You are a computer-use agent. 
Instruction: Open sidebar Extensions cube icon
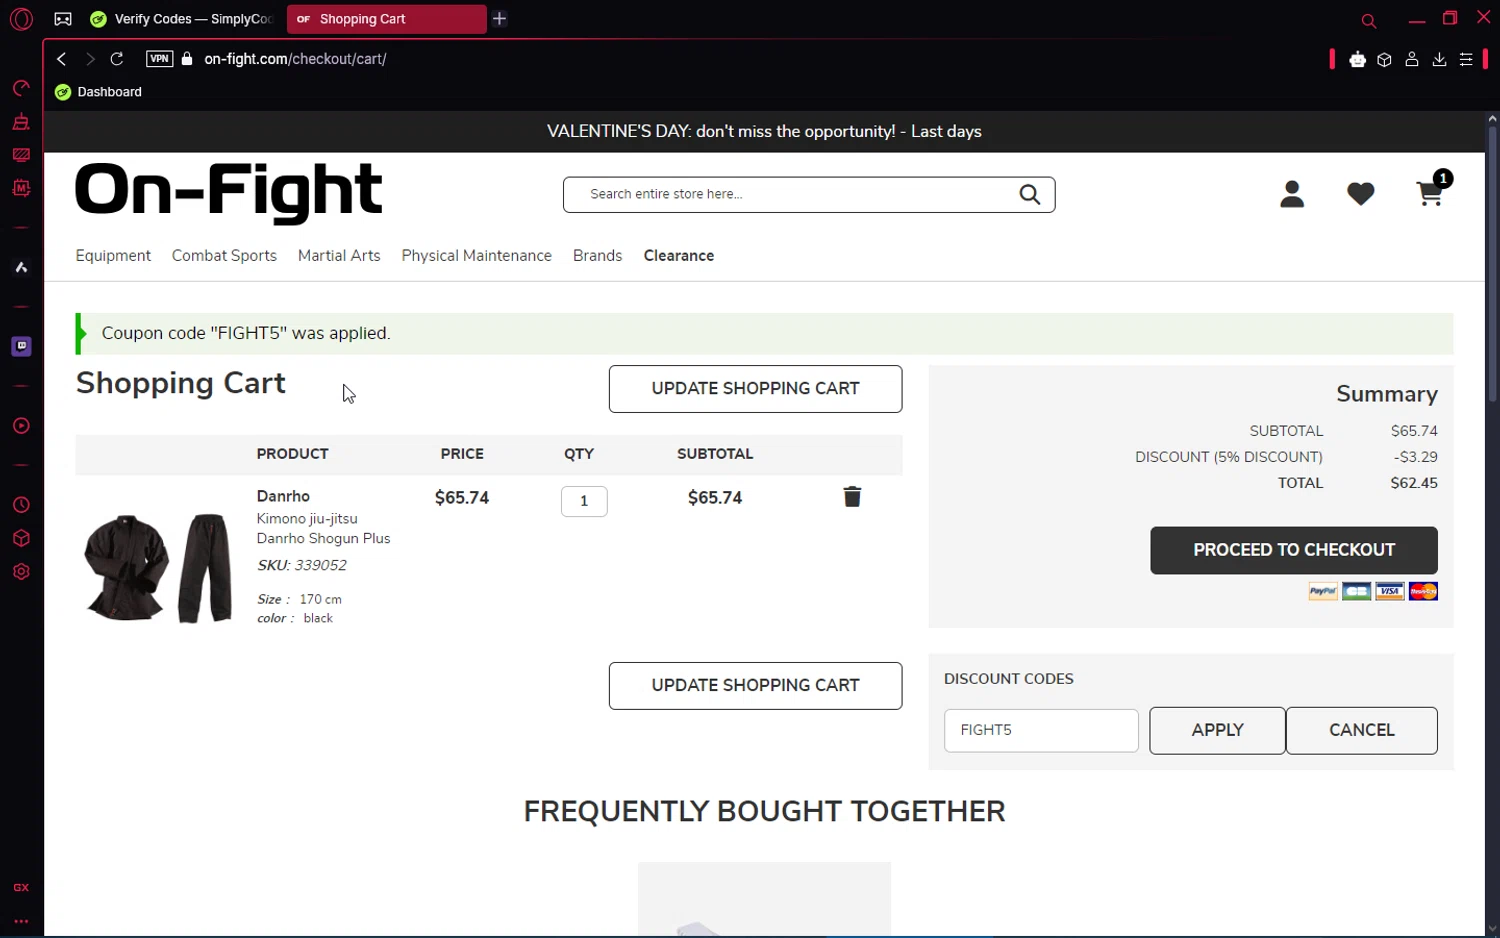[x=21, y=538]
